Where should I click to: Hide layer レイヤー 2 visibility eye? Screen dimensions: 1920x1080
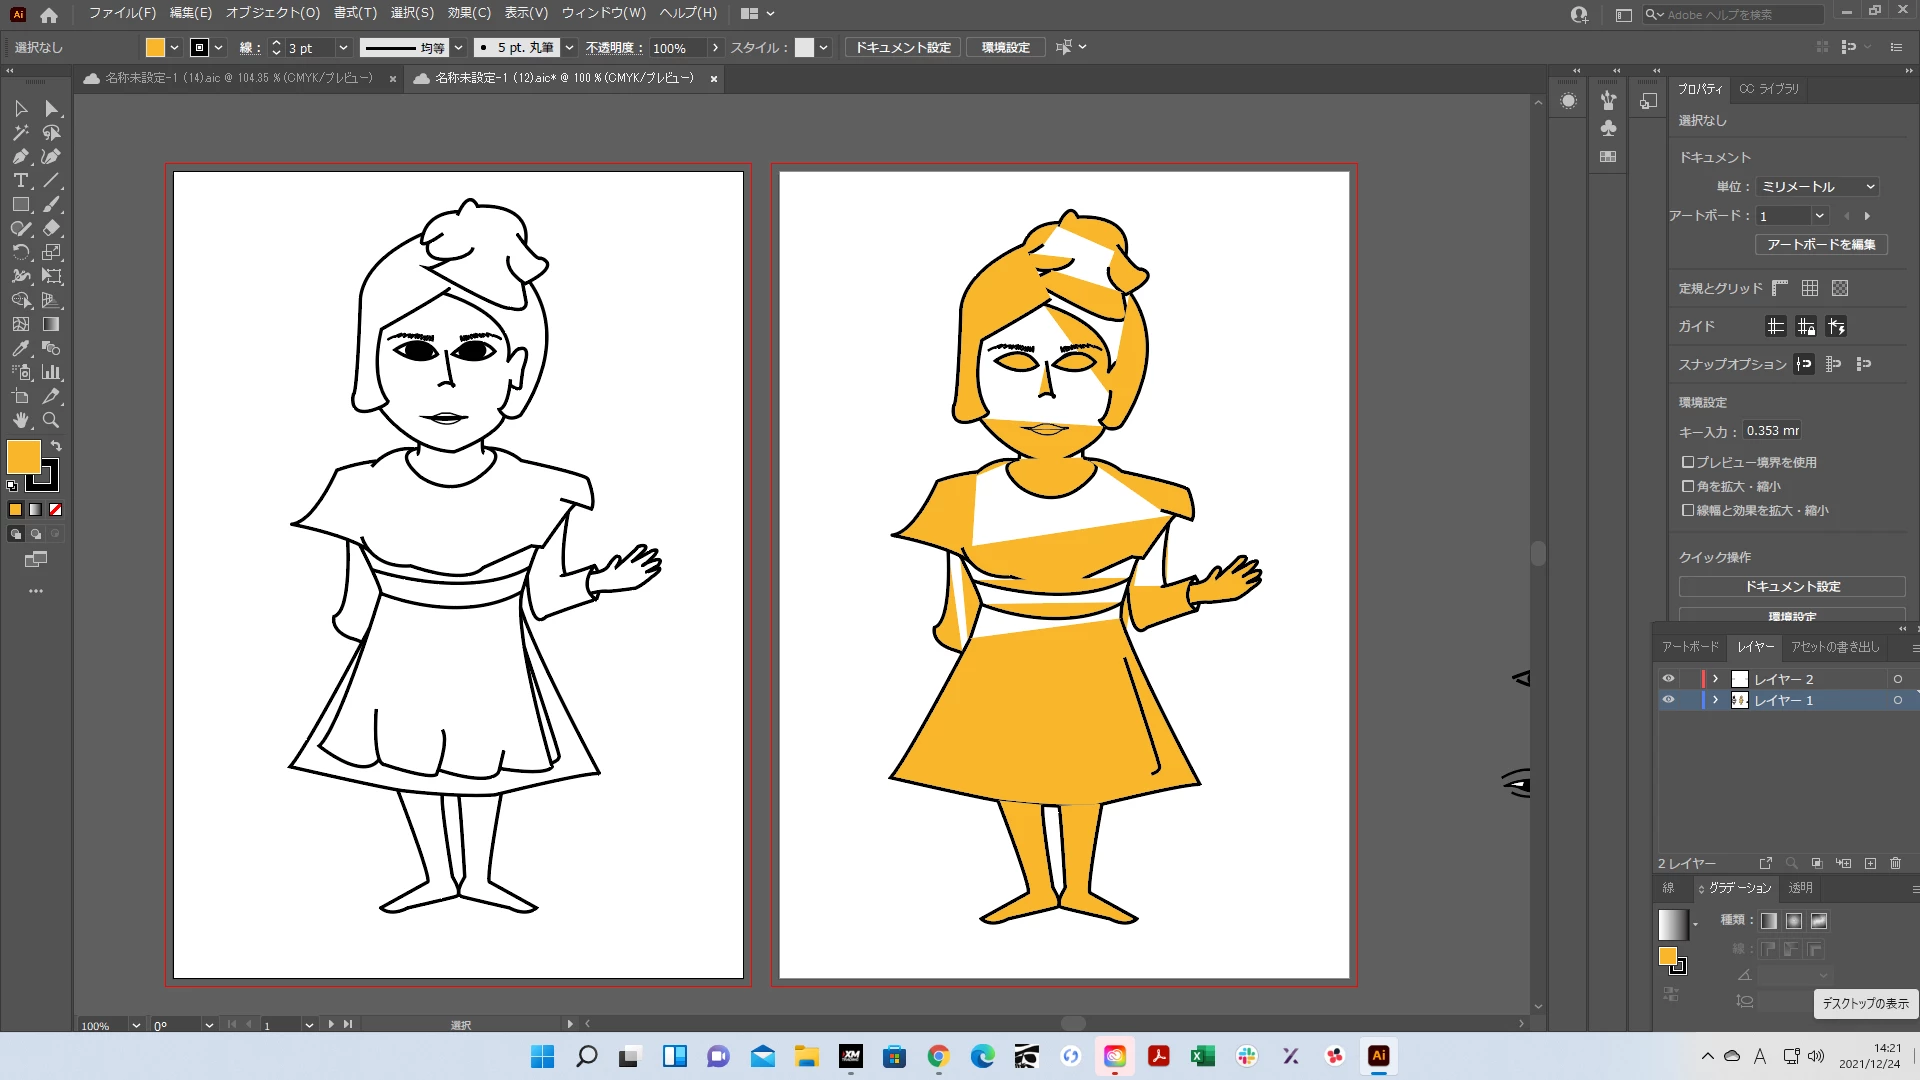[x=1668, y=679]
